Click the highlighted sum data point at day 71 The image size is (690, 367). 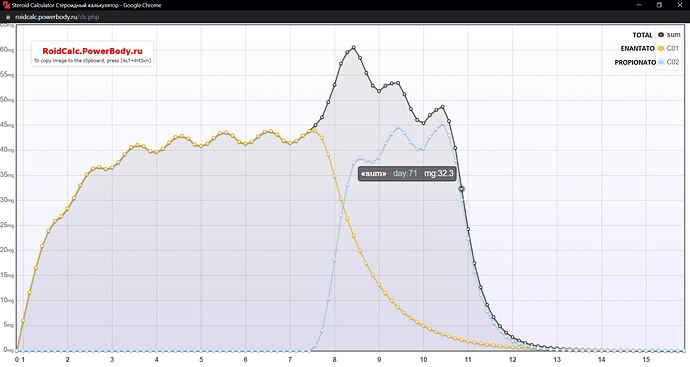462,189
